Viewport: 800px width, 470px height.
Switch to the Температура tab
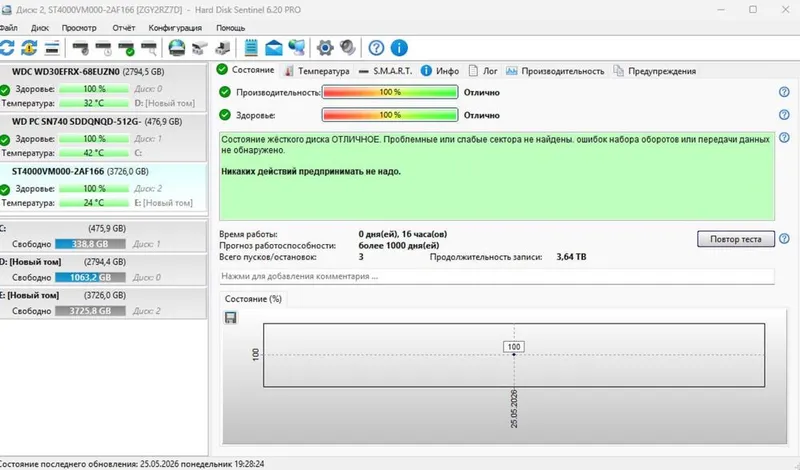pyautogui.click(x=317, y=71)
